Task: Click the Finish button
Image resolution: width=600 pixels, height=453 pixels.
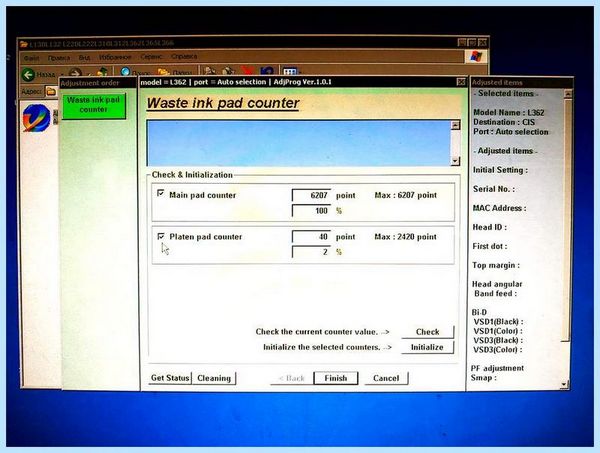Action: [336, 378]
